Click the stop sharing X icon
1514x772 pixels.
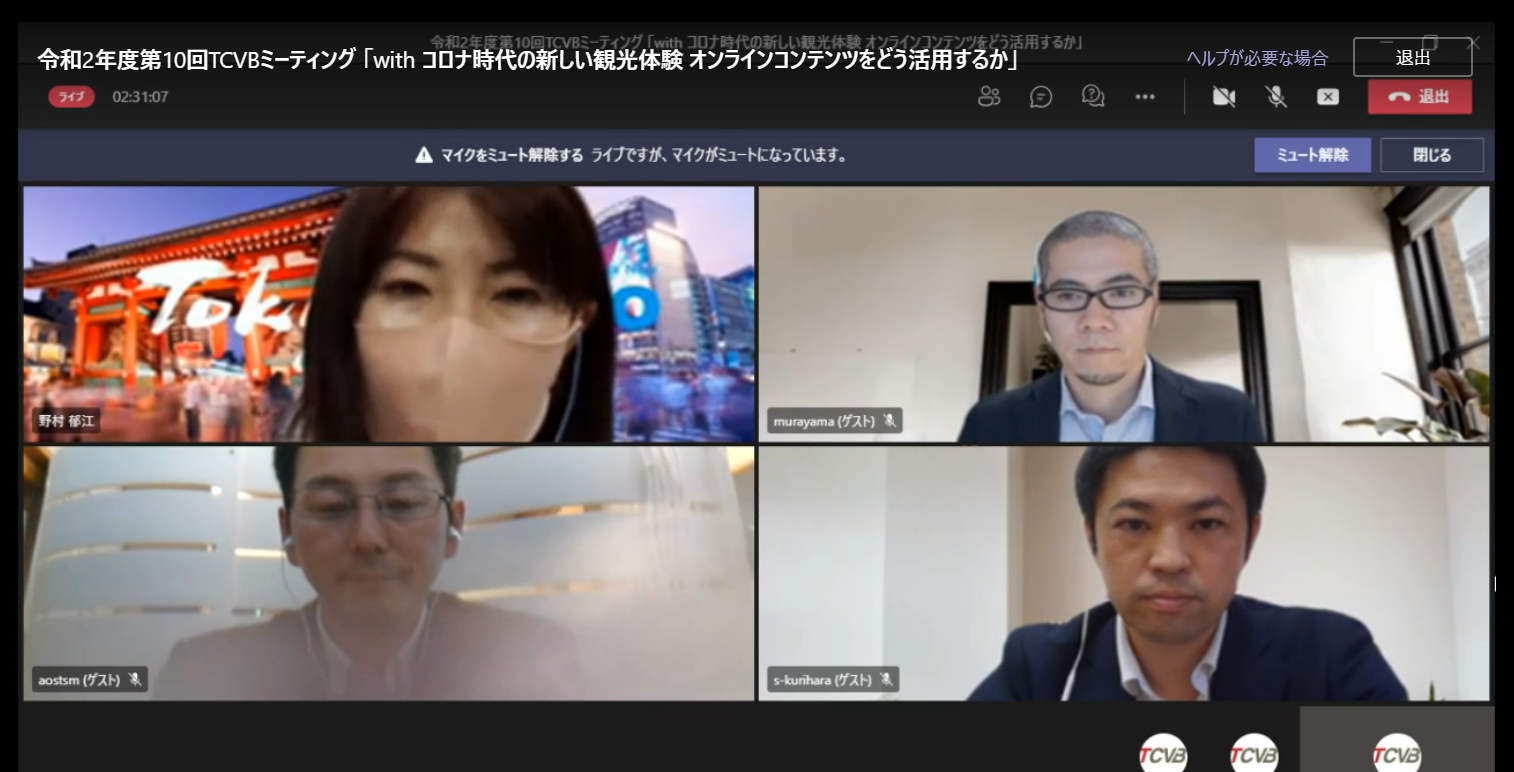click(x=1327, y=97)
